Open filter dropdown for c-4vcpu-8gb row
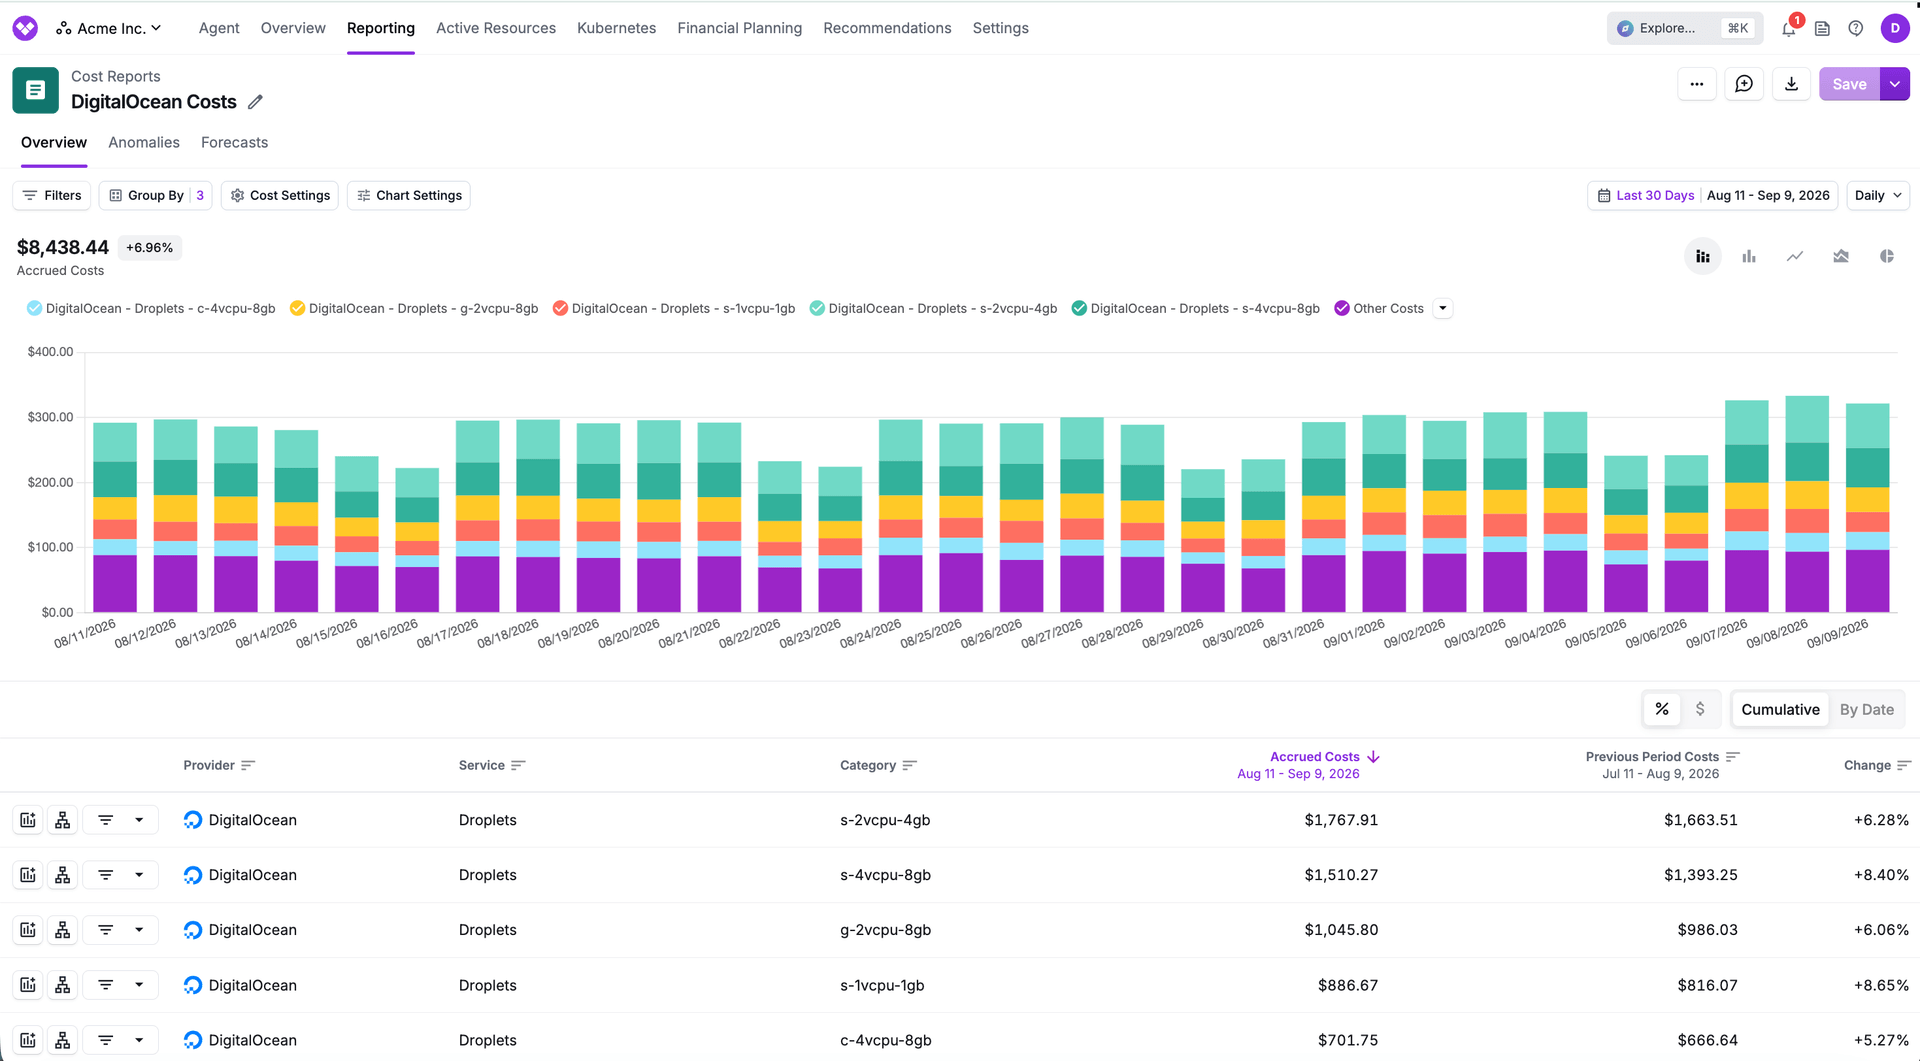This screenshot has height=1061, width=1920. point(120,1040)
